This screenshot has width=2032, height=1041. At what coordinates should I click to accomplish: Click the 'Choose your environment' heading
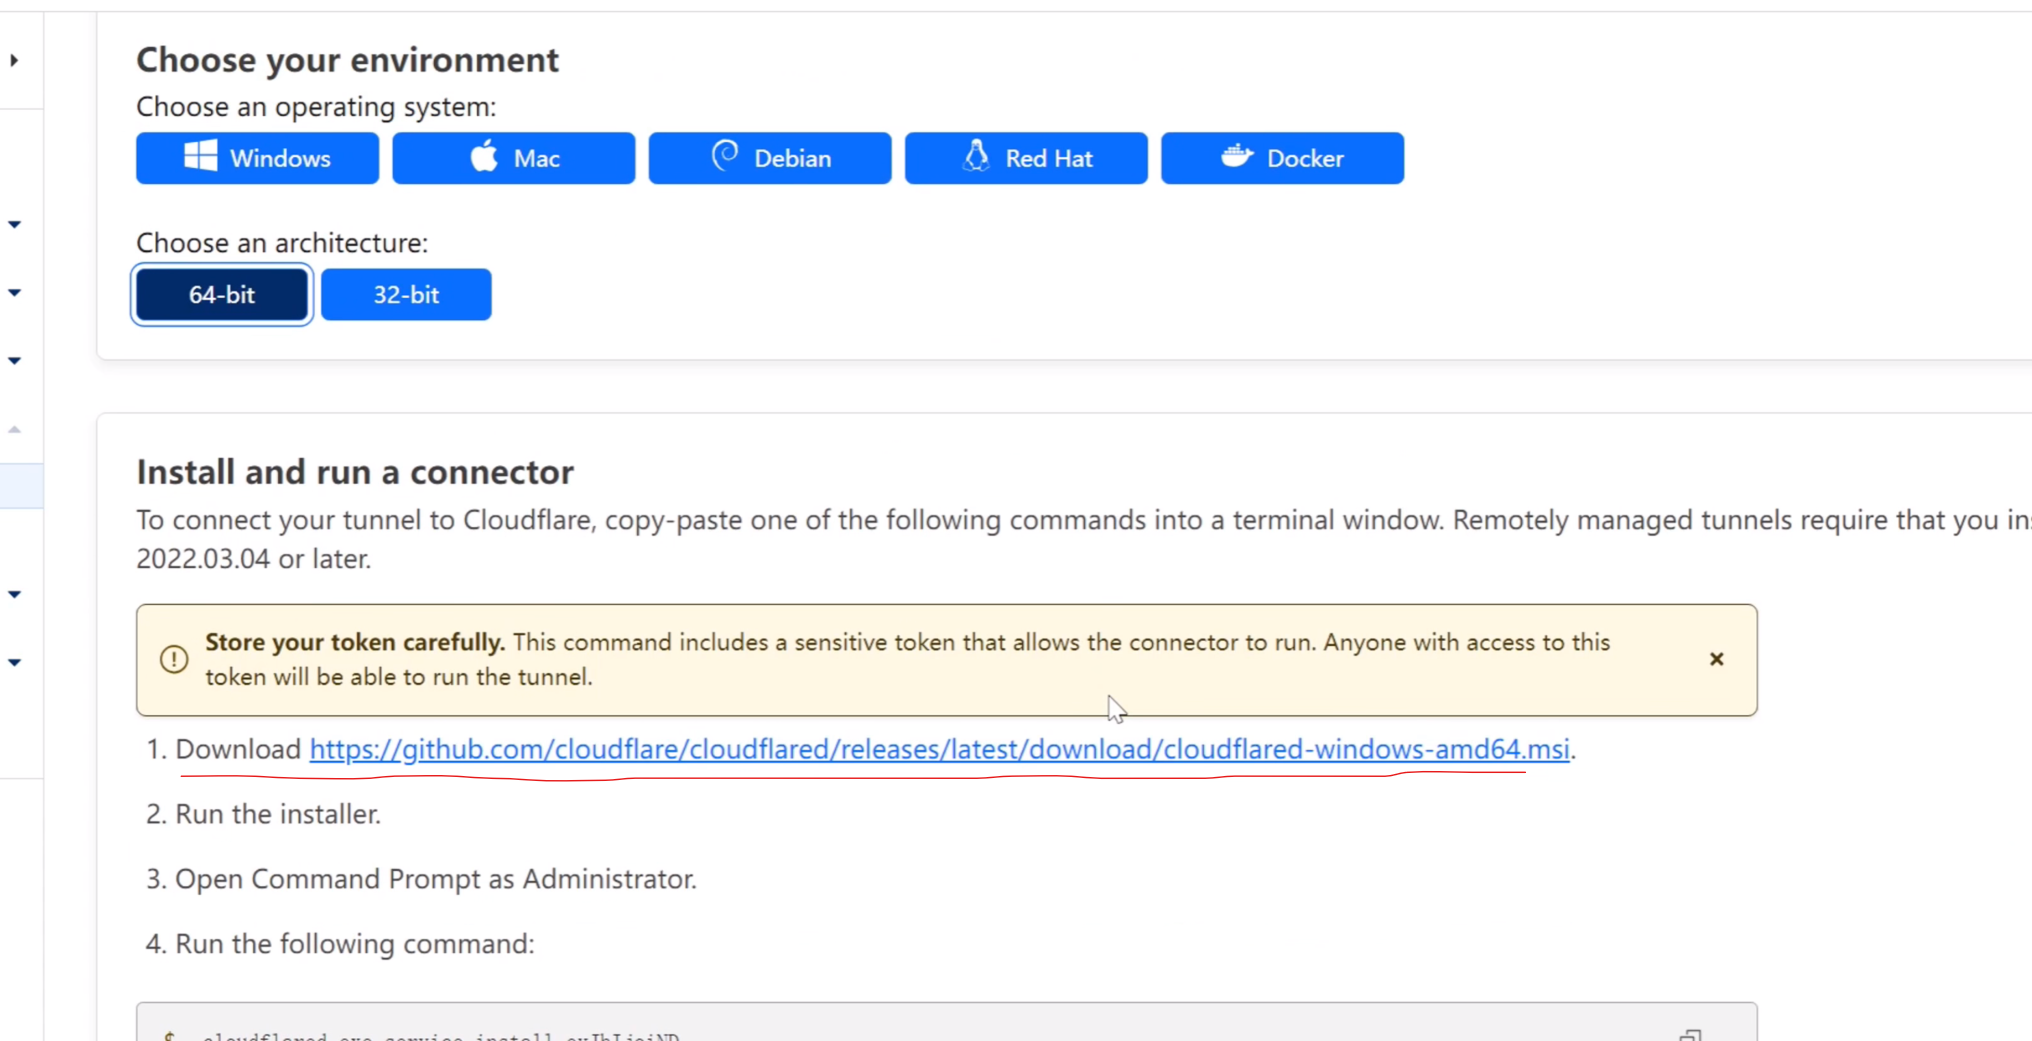[x=347, y=60]
